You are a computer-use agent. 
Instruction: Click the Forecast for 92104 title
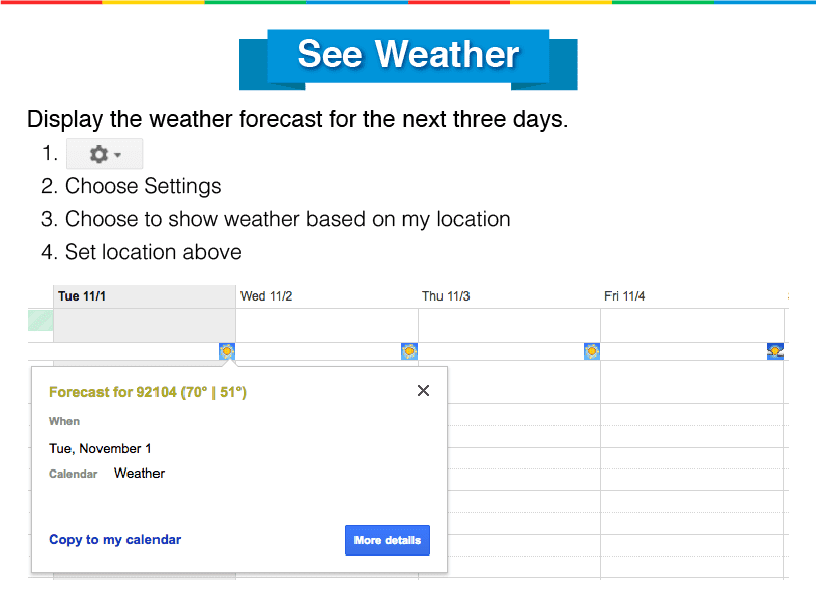click(148, 392)
